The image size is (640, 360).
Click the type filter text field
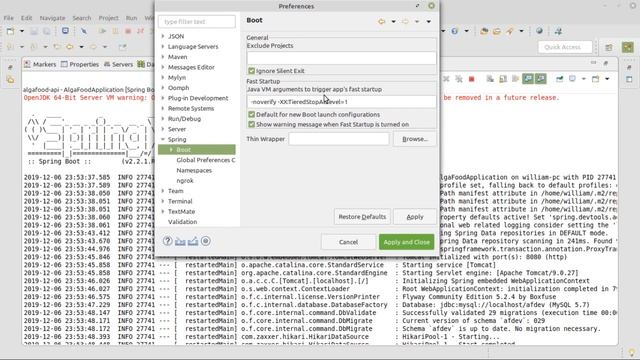pos(197,21)
